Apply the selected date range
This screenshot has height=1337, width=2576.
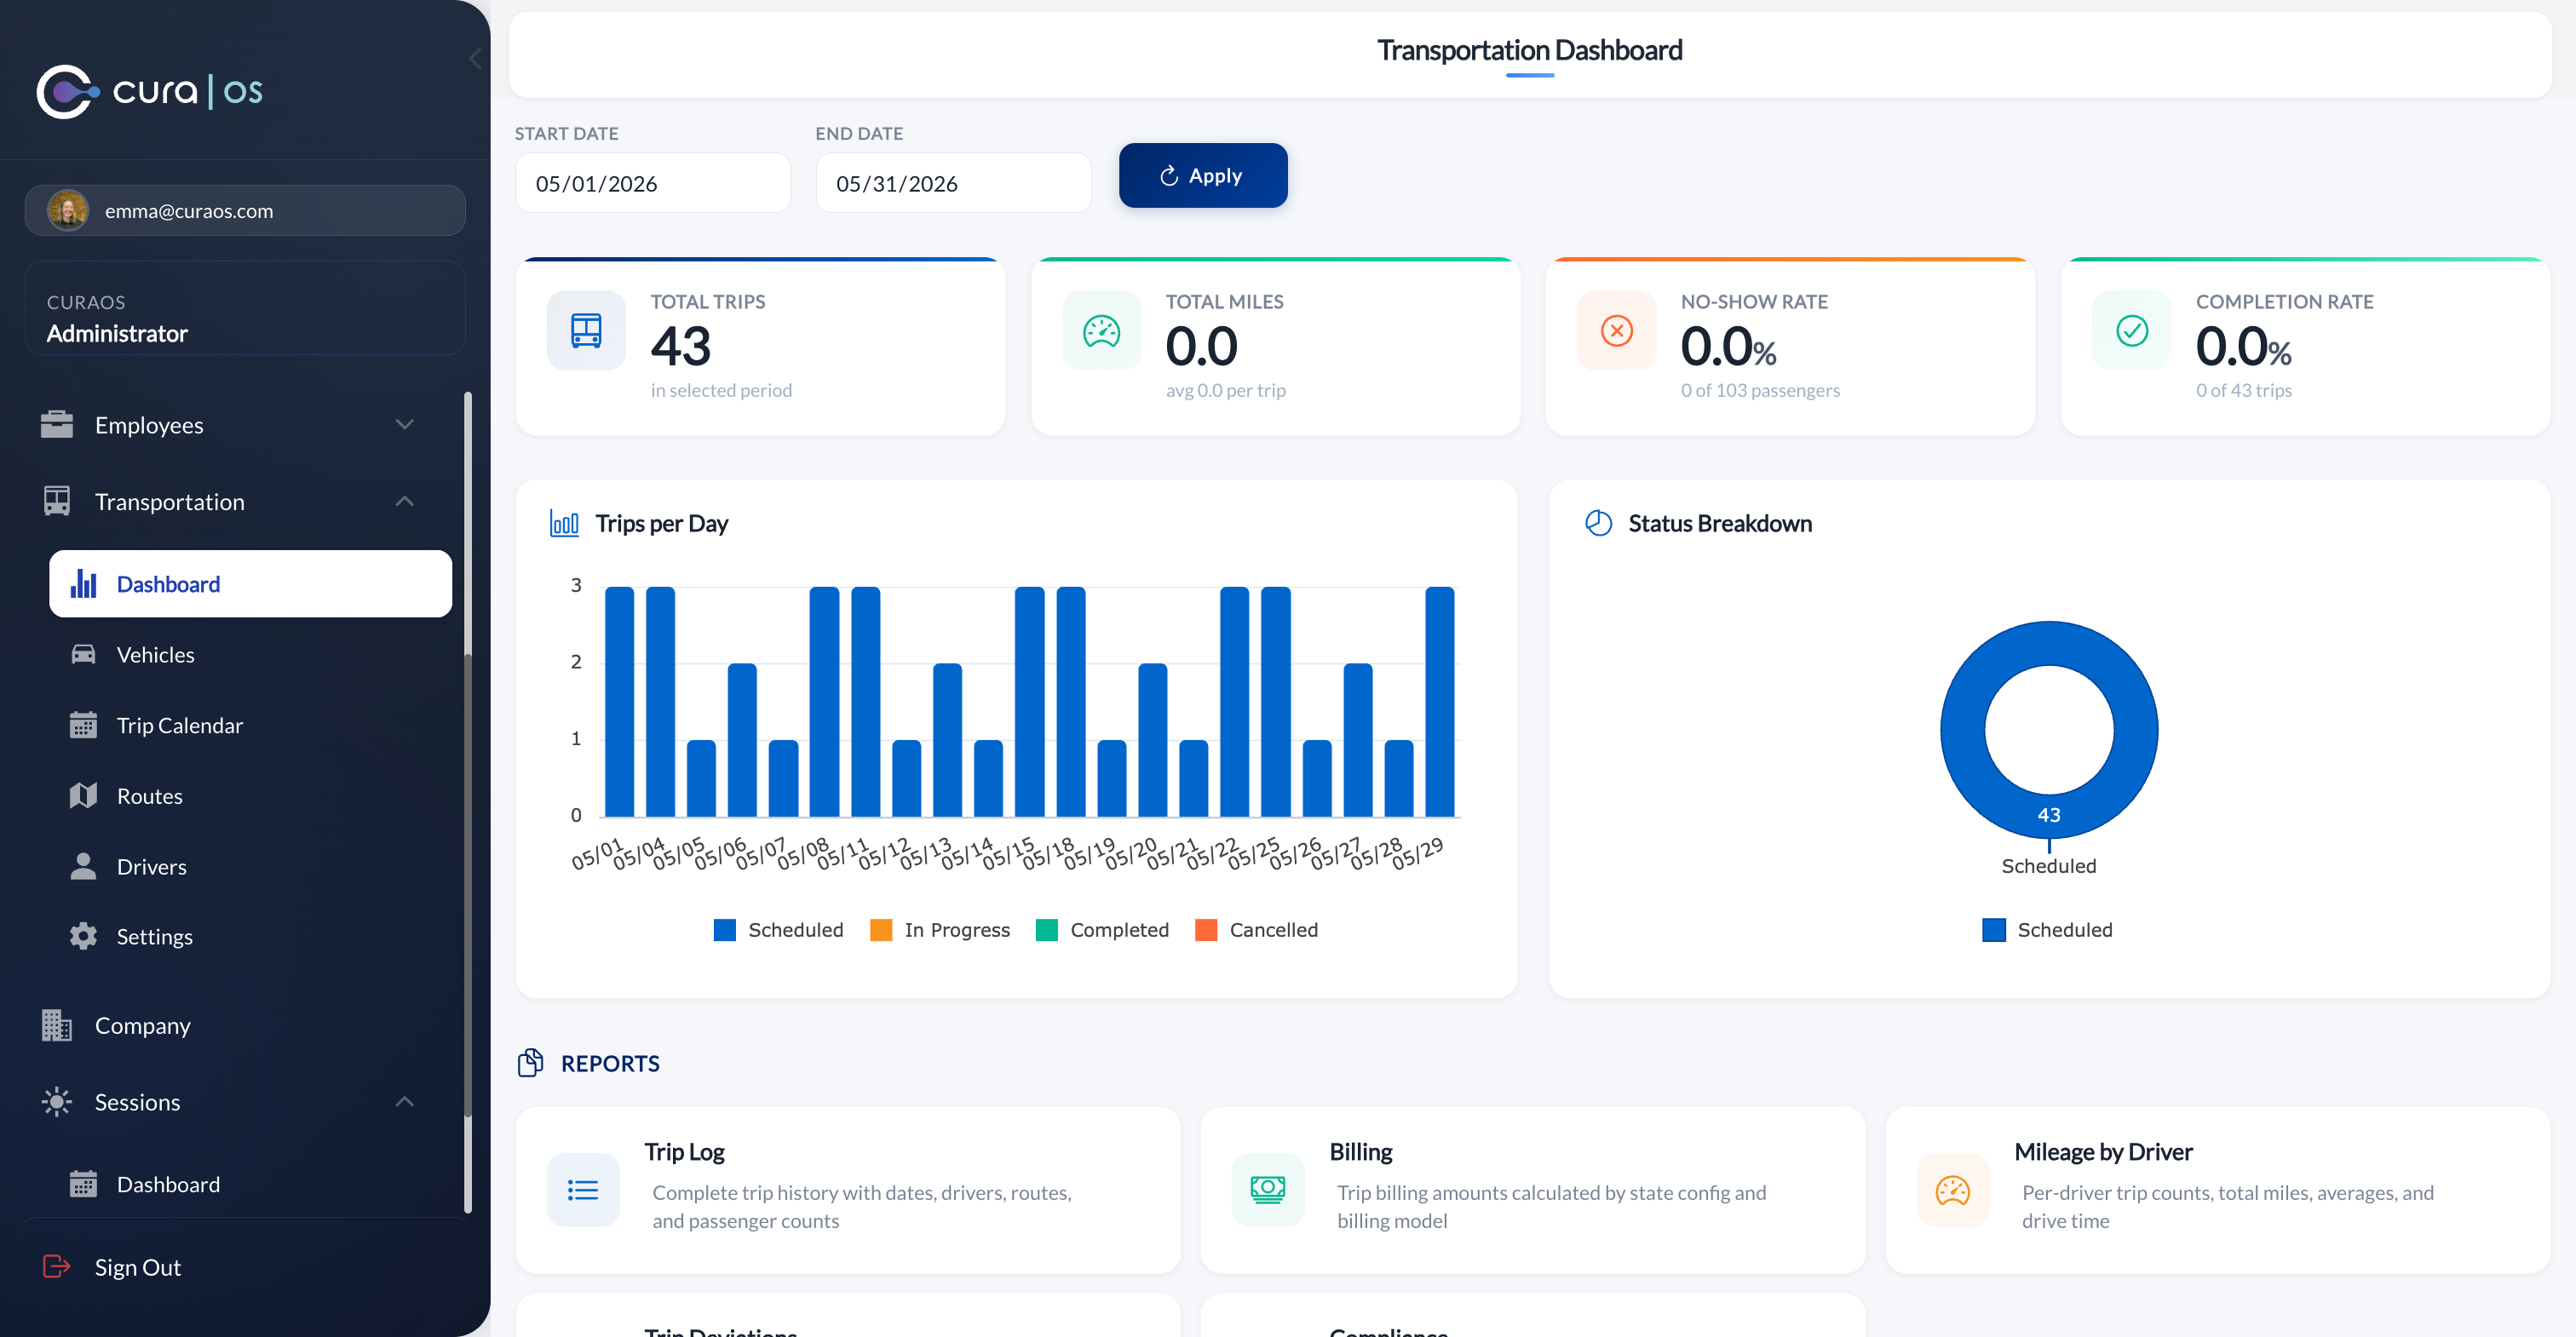(x=1203, y=176)
